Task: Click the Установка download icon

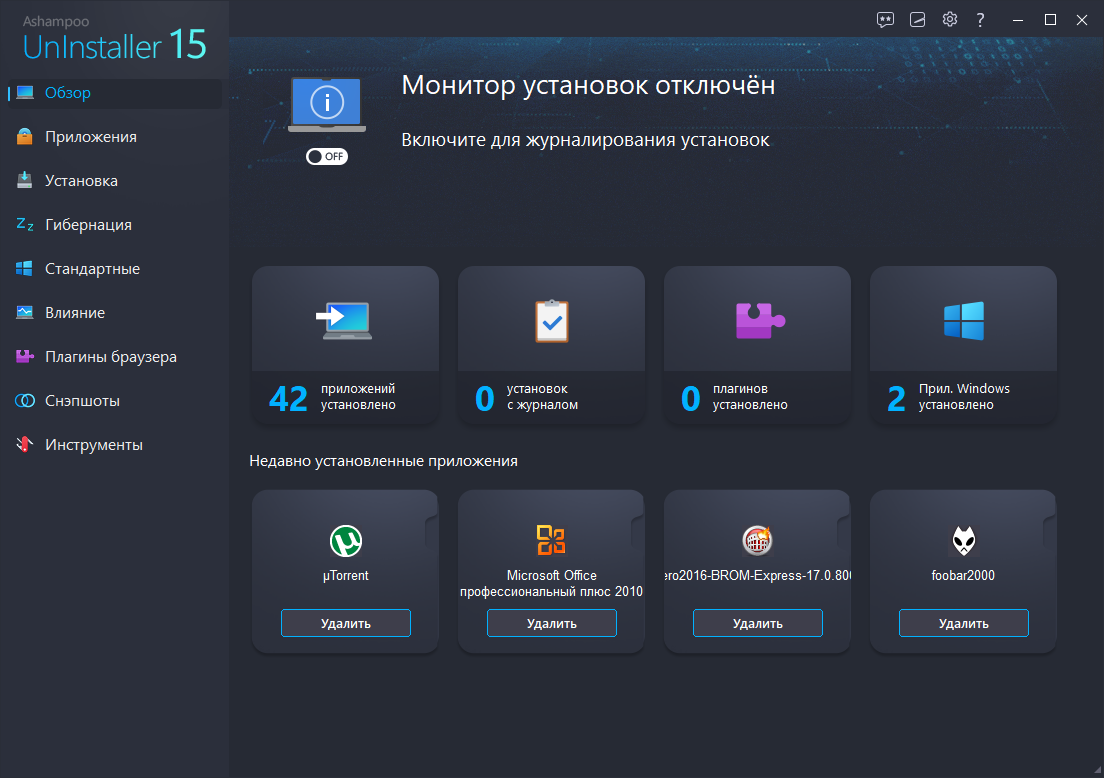Action: coord(25,180)
